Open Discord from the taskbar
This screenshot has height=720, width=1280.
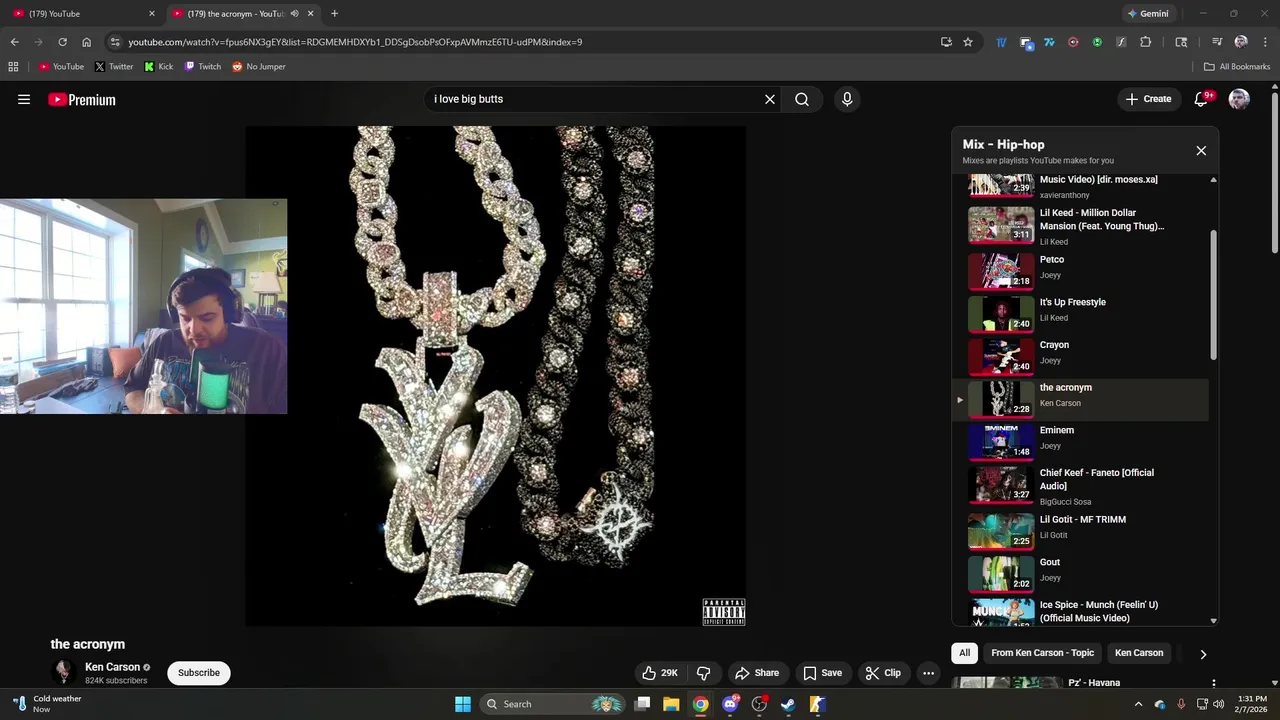point(730,704)
